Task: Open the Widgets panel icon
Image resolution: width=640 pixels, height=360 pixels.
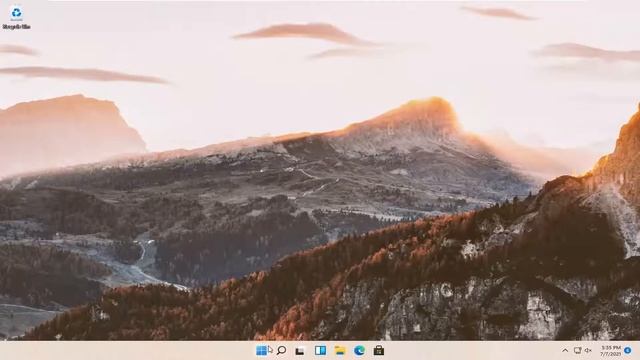Action: 320,350
